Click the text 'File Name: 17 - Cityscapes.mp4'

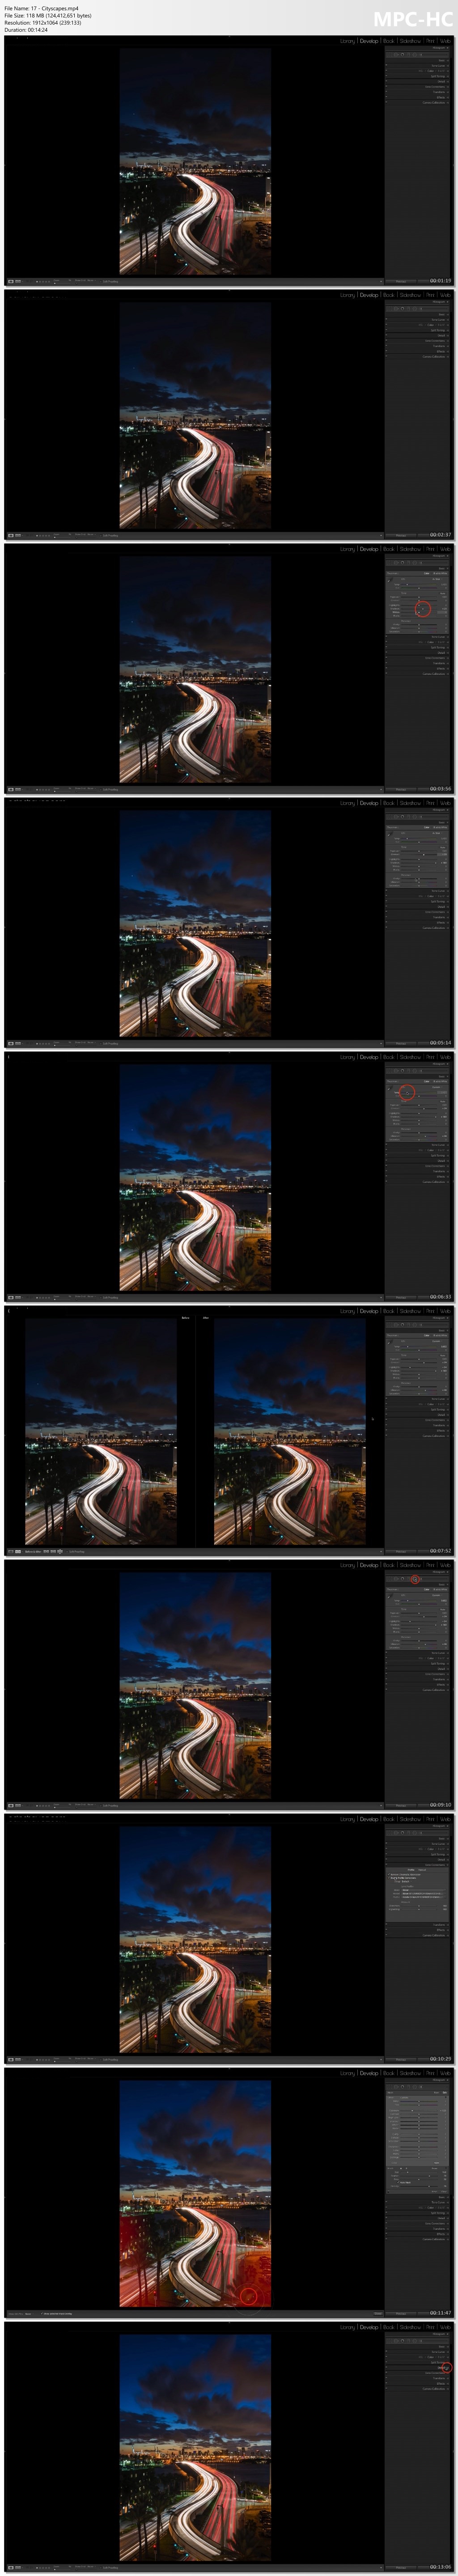pyautogui.click(x=41, y=8)
